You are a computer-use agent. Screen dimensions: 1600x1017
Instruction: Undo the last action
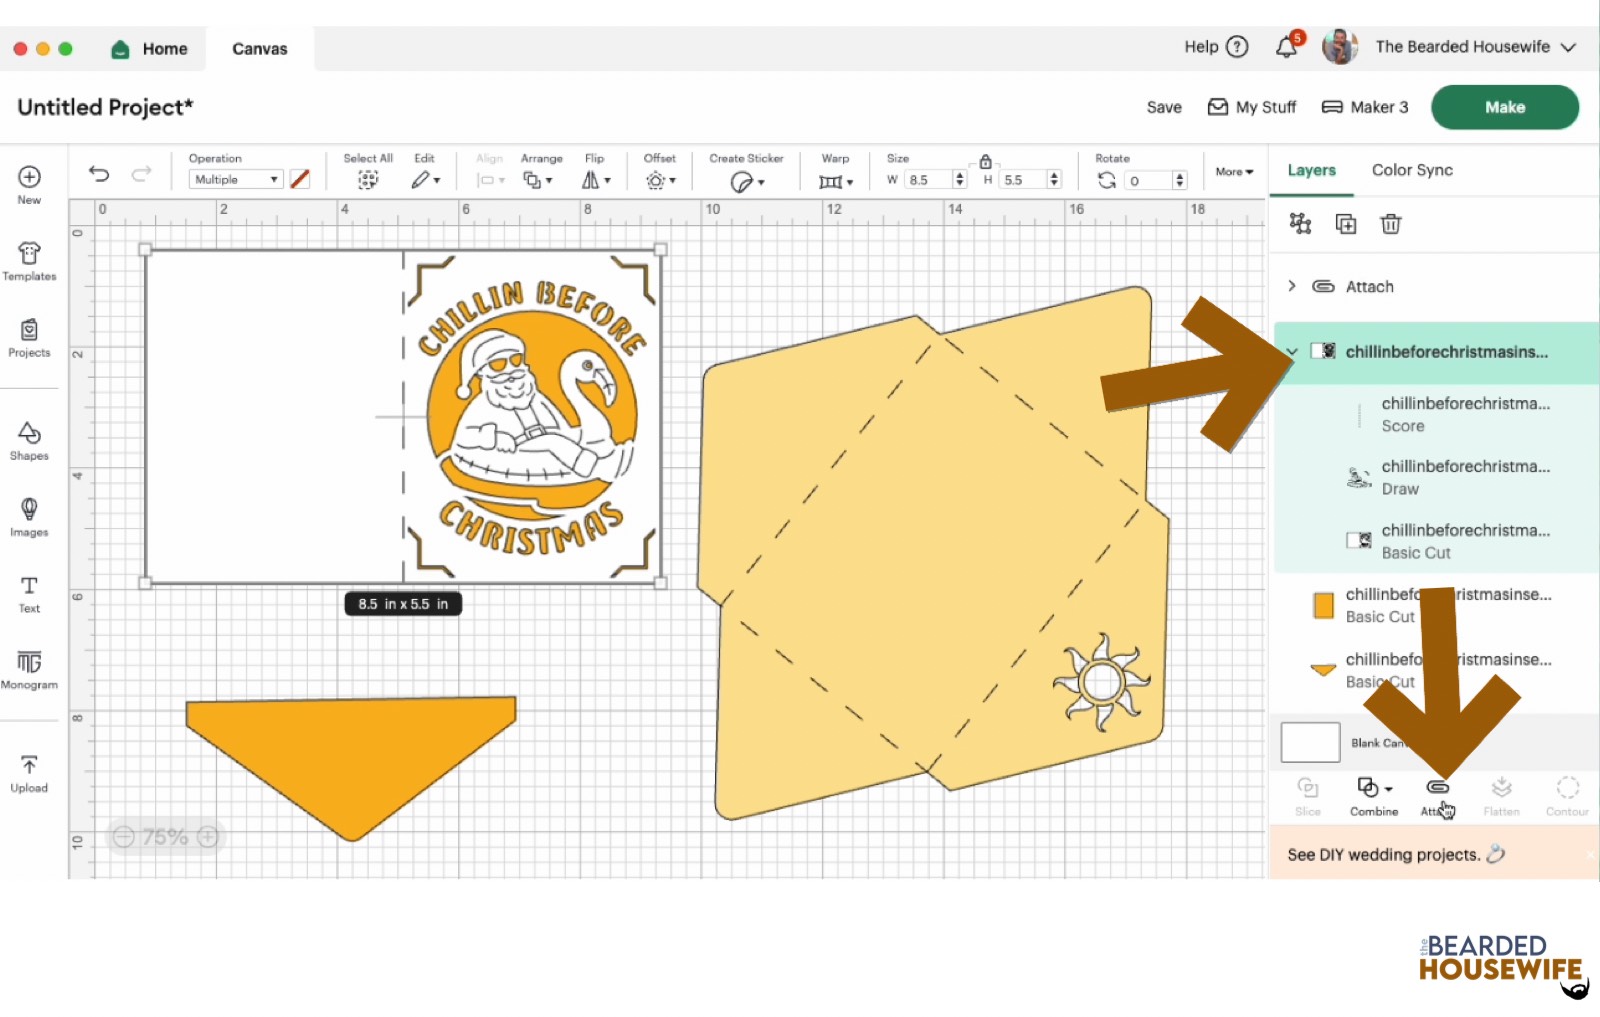pyautogui.click(x=99, y=174)
